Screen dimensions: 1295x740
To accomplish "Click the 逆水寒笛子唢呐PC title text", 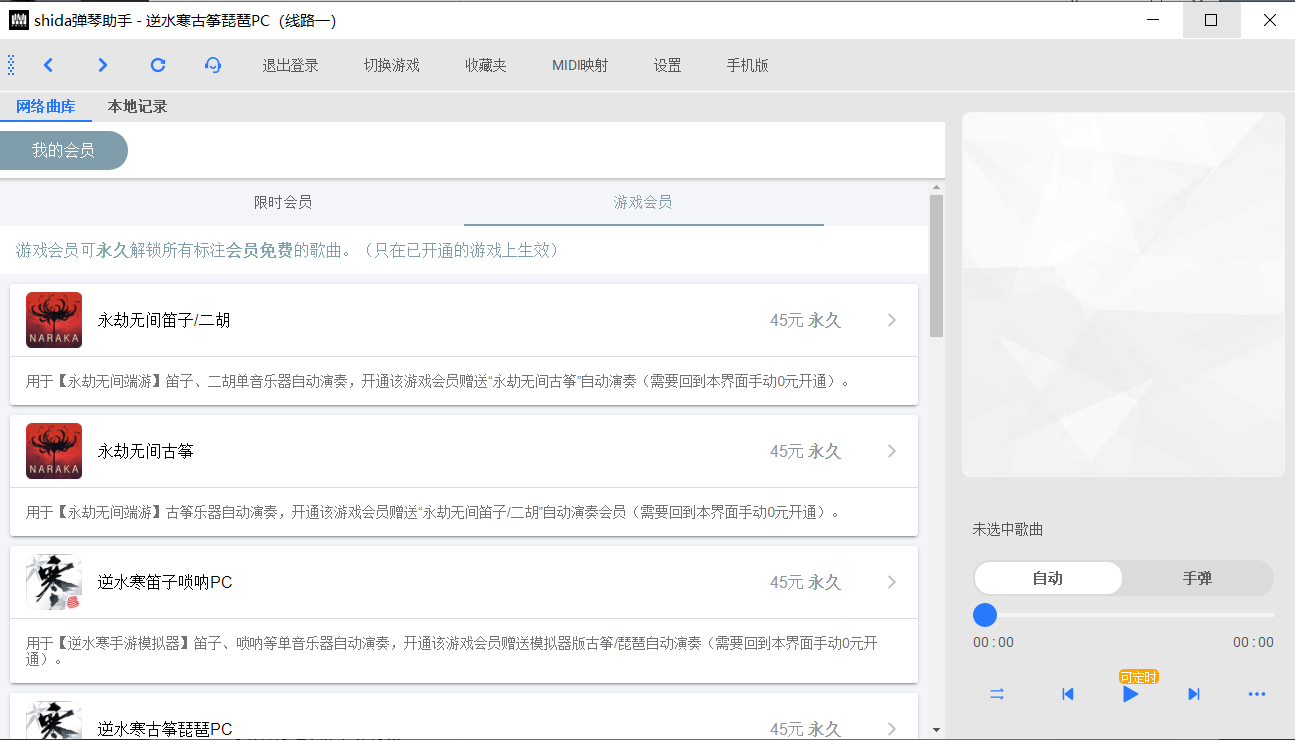I will [x=165, y=582].
